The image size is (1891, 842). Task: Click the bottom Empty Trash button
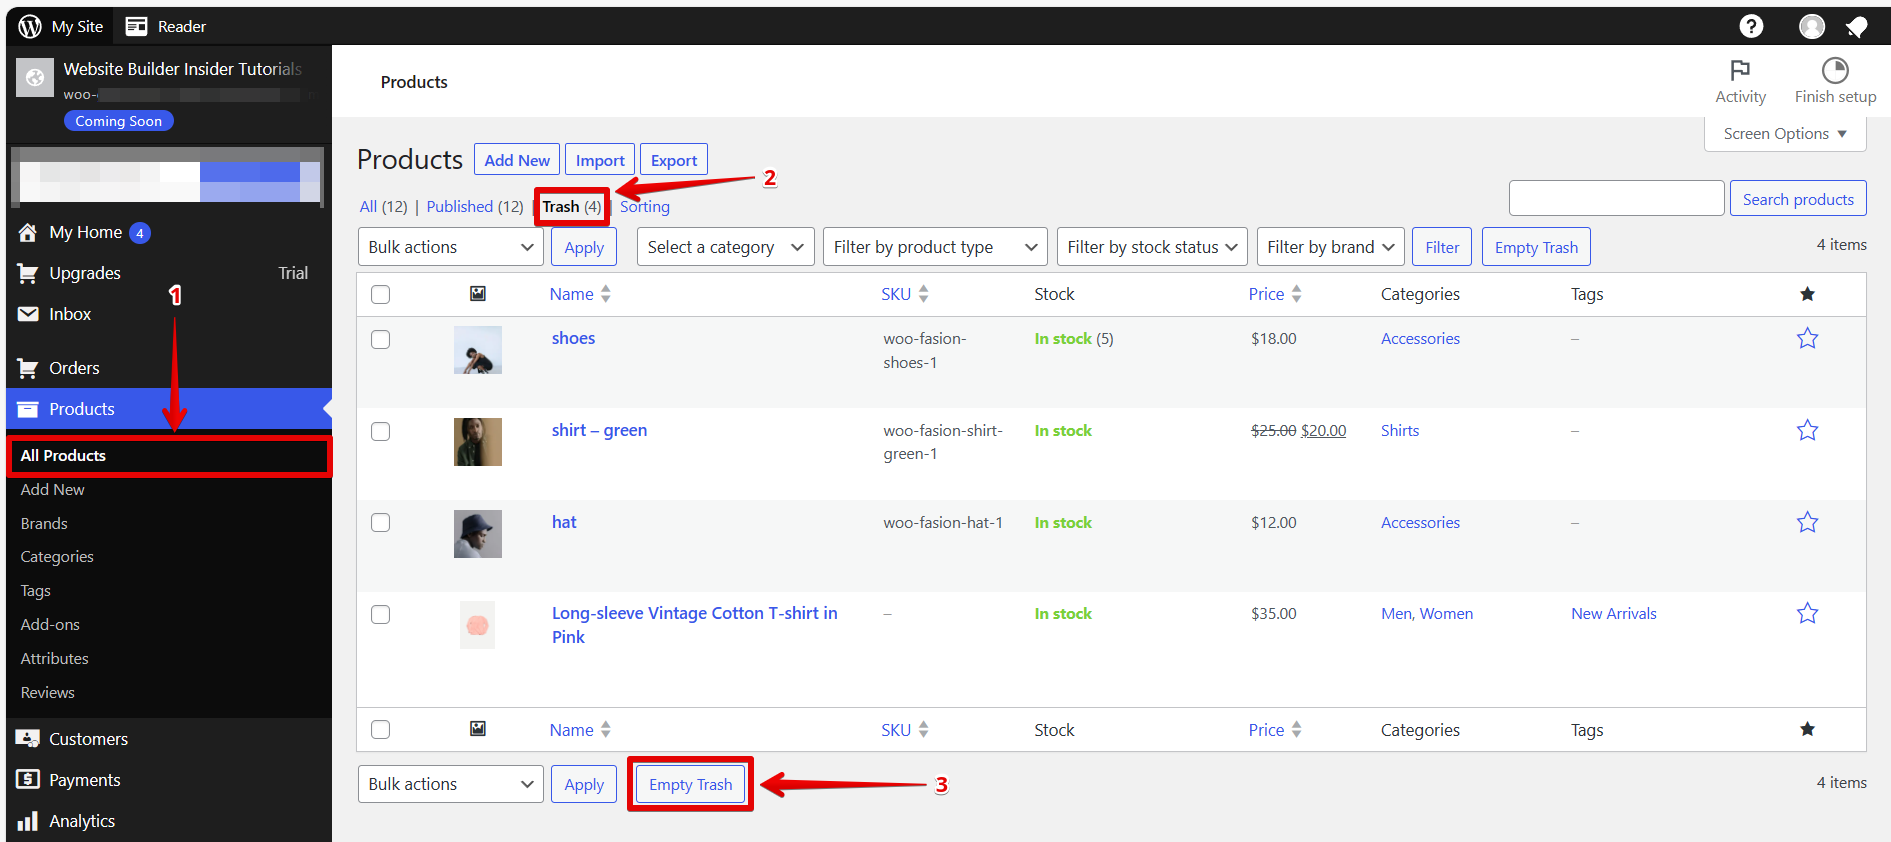pyautogui.click(x=690, y=785)
